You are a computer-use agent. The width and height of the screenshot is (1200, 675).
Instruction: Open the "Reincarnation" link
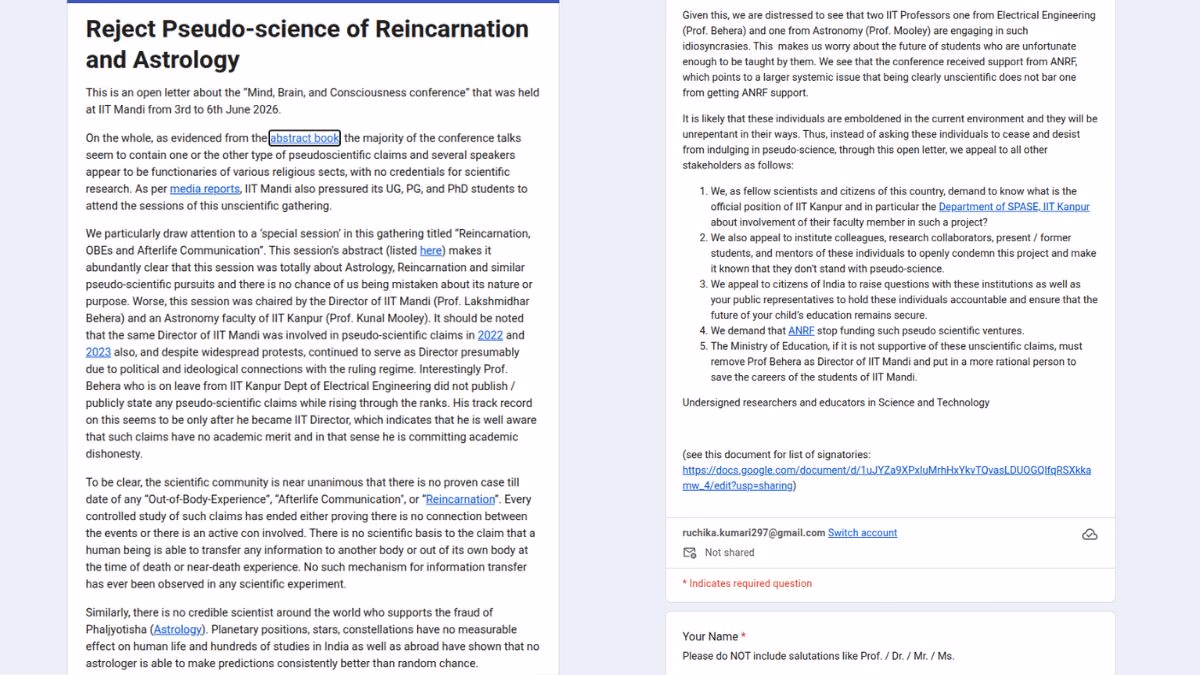tap(460, 499)
